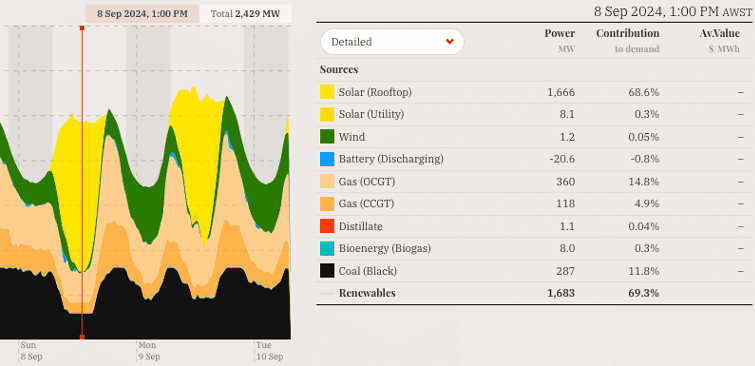
Task: Click the 14.8% Gas OCGT contribution value
Action: [644, 182]
